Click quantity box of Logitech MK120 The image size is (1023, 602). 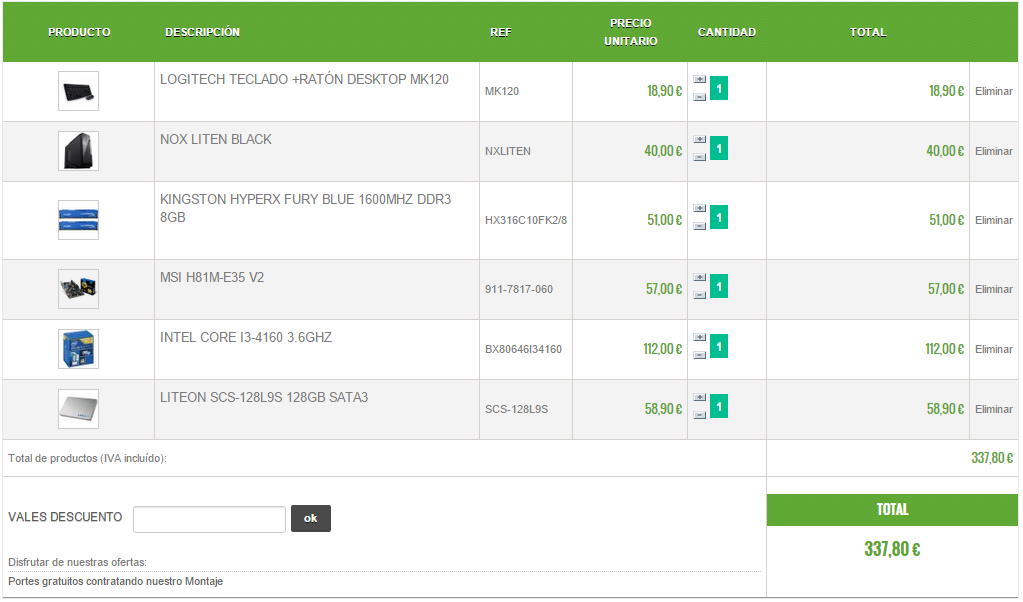click(719, 88)
